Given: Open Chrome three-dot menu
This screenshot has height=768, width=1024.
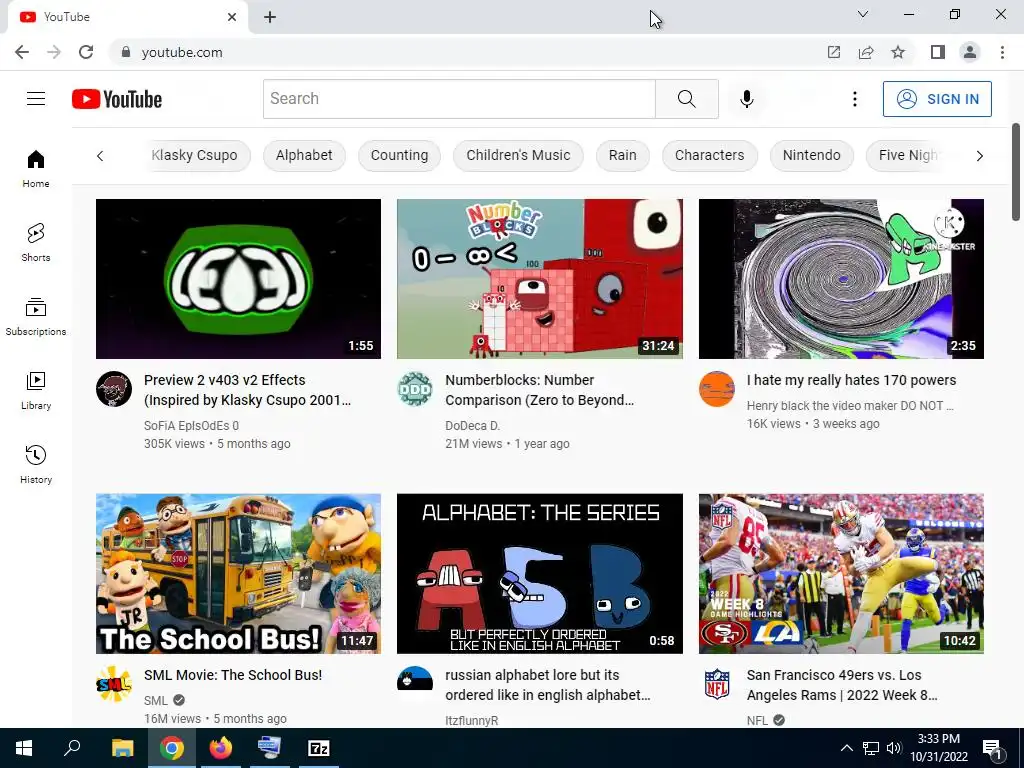Looking at the screenshot, I should tap(1002, 52).
